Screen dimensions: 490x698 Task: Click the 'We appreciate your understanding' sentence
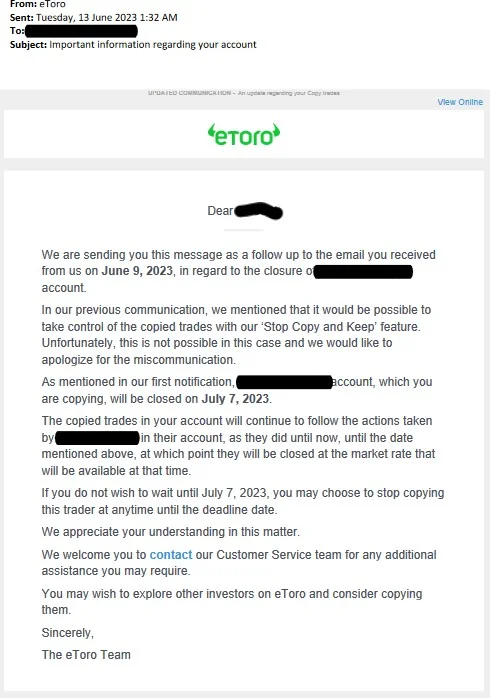170,532
